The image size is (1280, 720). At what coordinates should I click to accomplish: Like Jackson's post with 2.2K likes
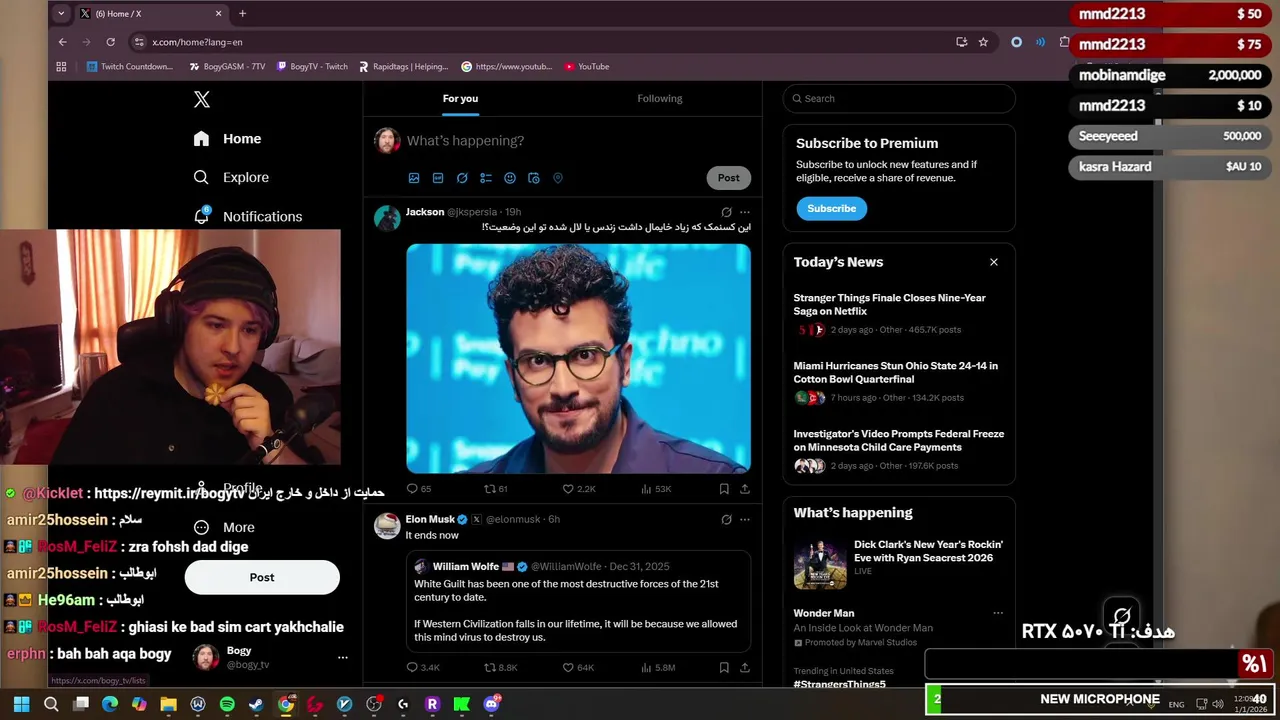click(579, 489)
